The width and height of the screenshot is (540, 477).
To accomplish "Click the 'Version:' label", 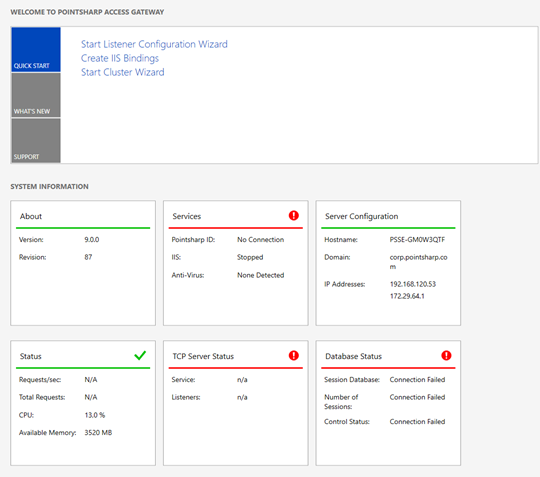I will click(x=31, y=240).
